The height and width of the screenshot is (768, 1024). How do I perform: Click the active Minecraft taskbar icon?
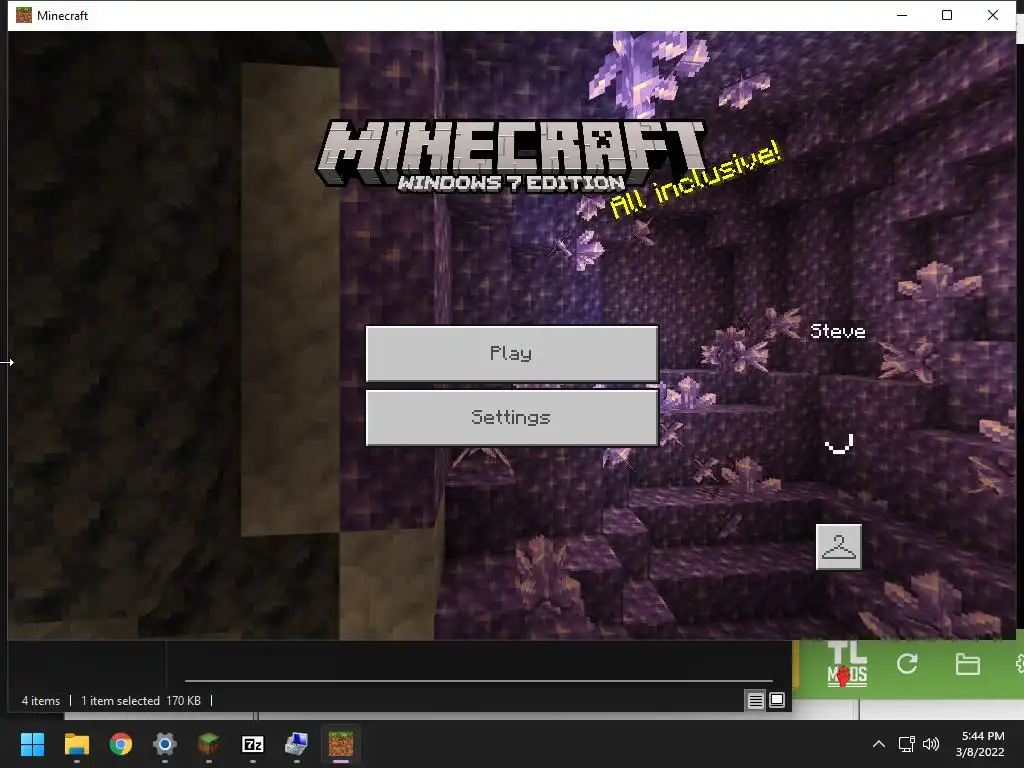tap(341, 744)
